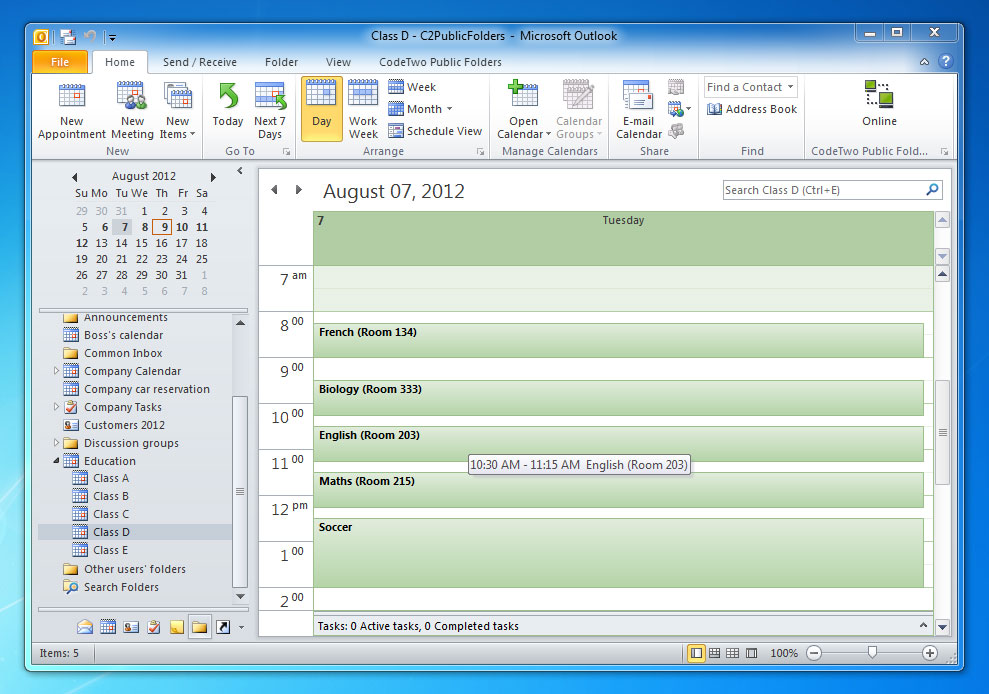Switch to Day view
The height and width of the screenshot is (694, 989).
click(322, 109)
